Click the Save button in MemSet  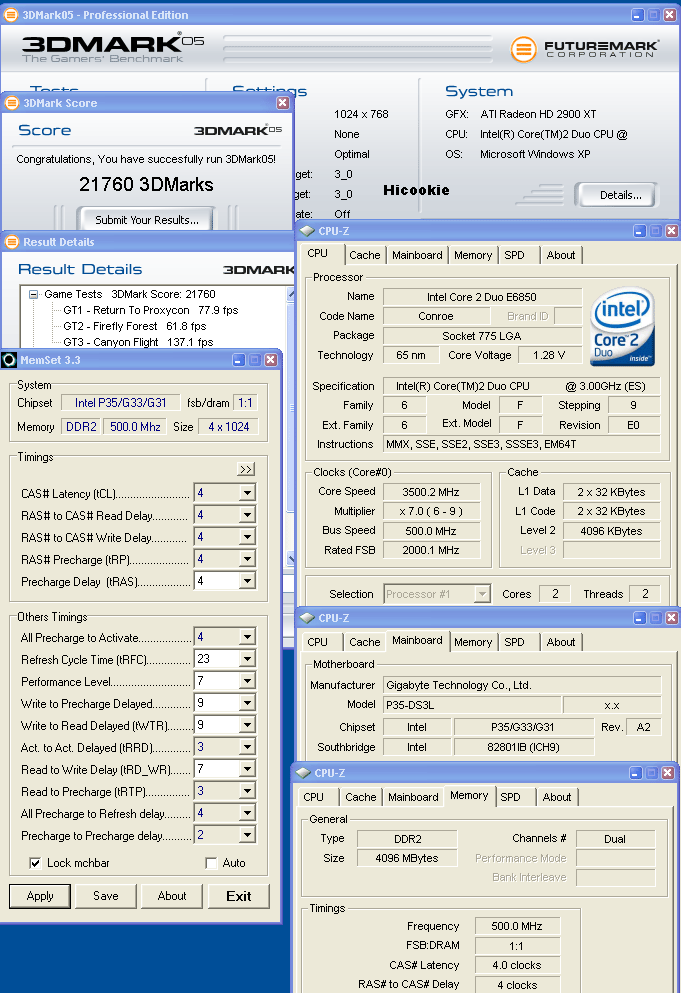pyautogui.click(x=106, y=896)
